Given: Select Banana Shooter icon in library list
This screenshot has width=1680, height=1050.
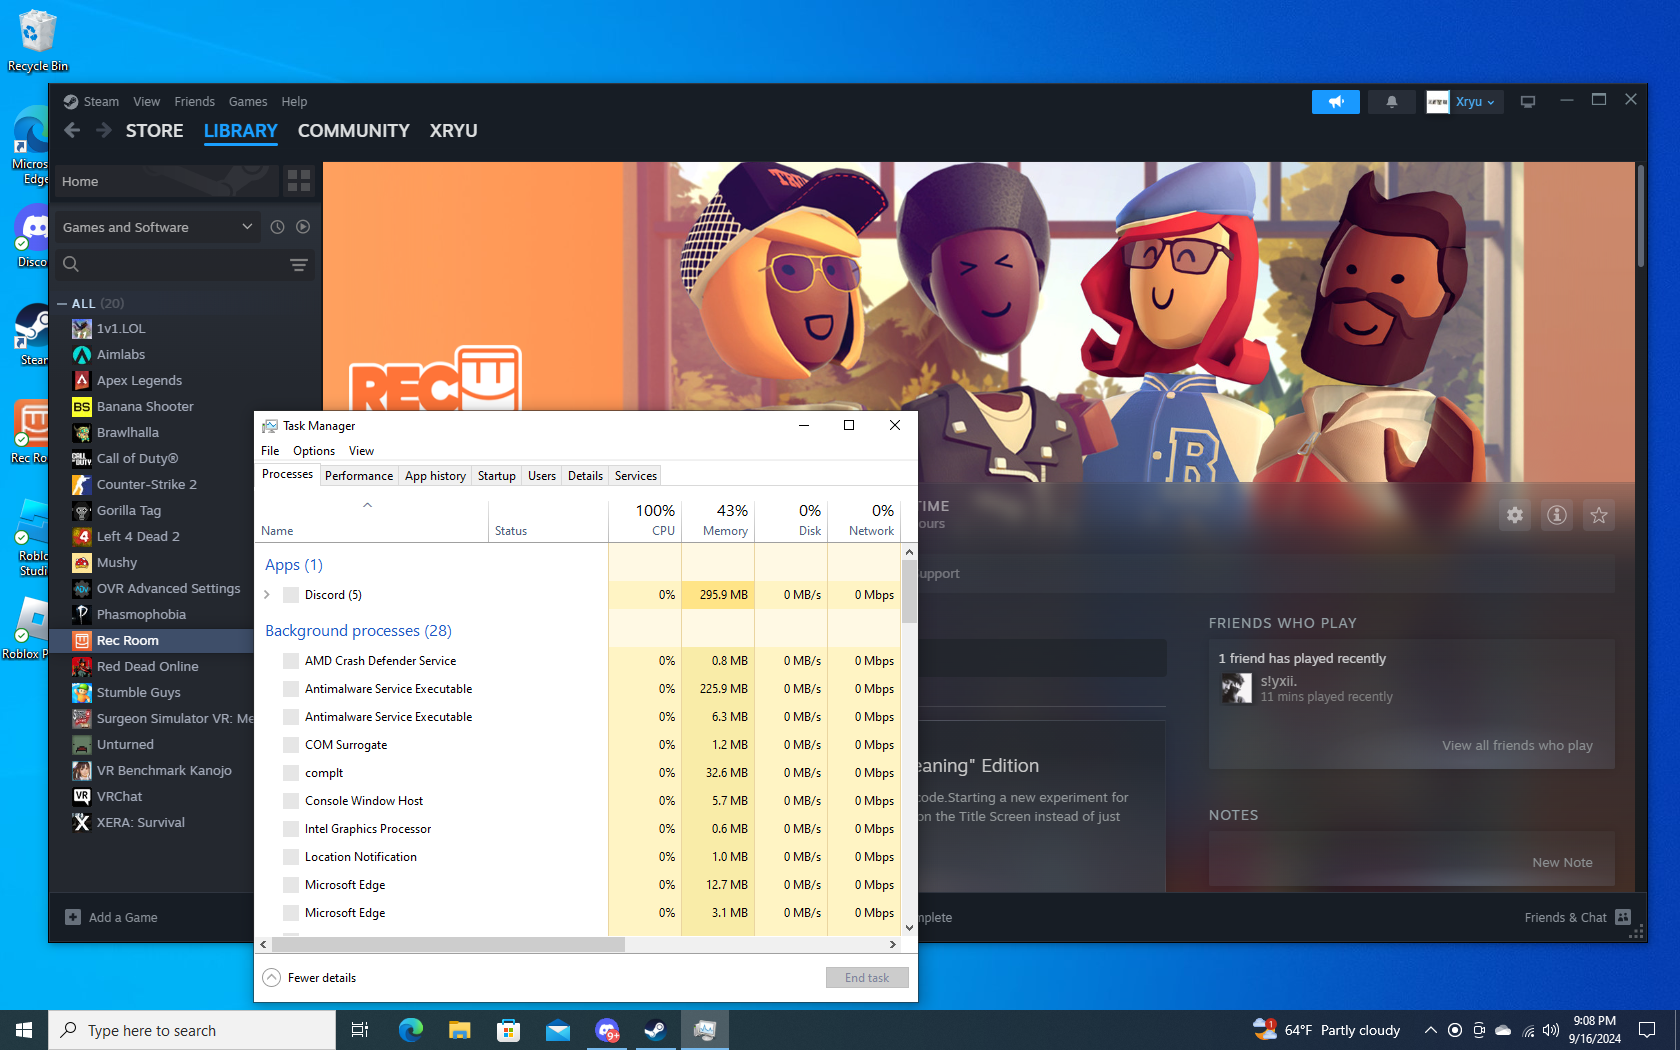Looking at the screenshot, I should click(82, 406).
